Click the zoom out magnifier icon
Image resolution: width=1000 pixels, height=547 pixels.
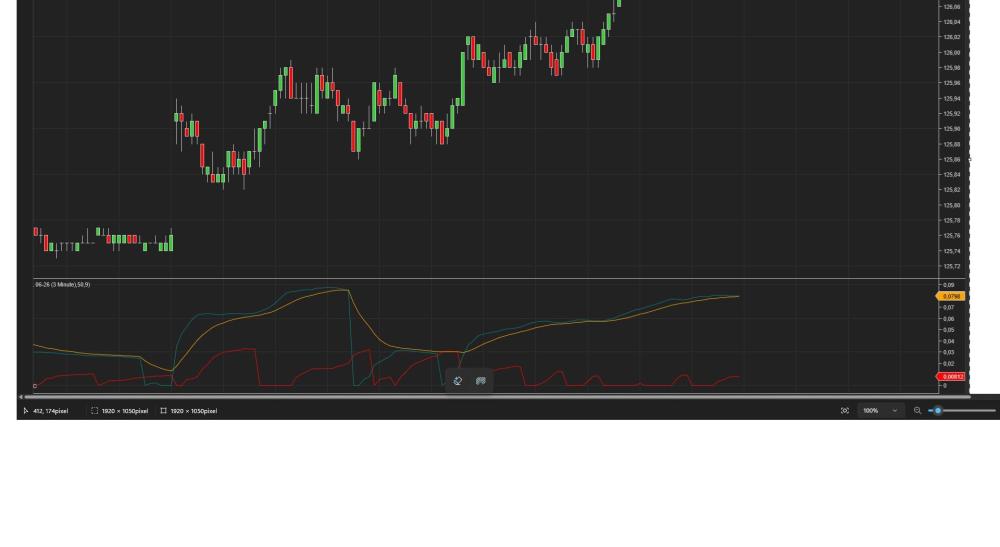pyautogui.click(x=918, y=411)
